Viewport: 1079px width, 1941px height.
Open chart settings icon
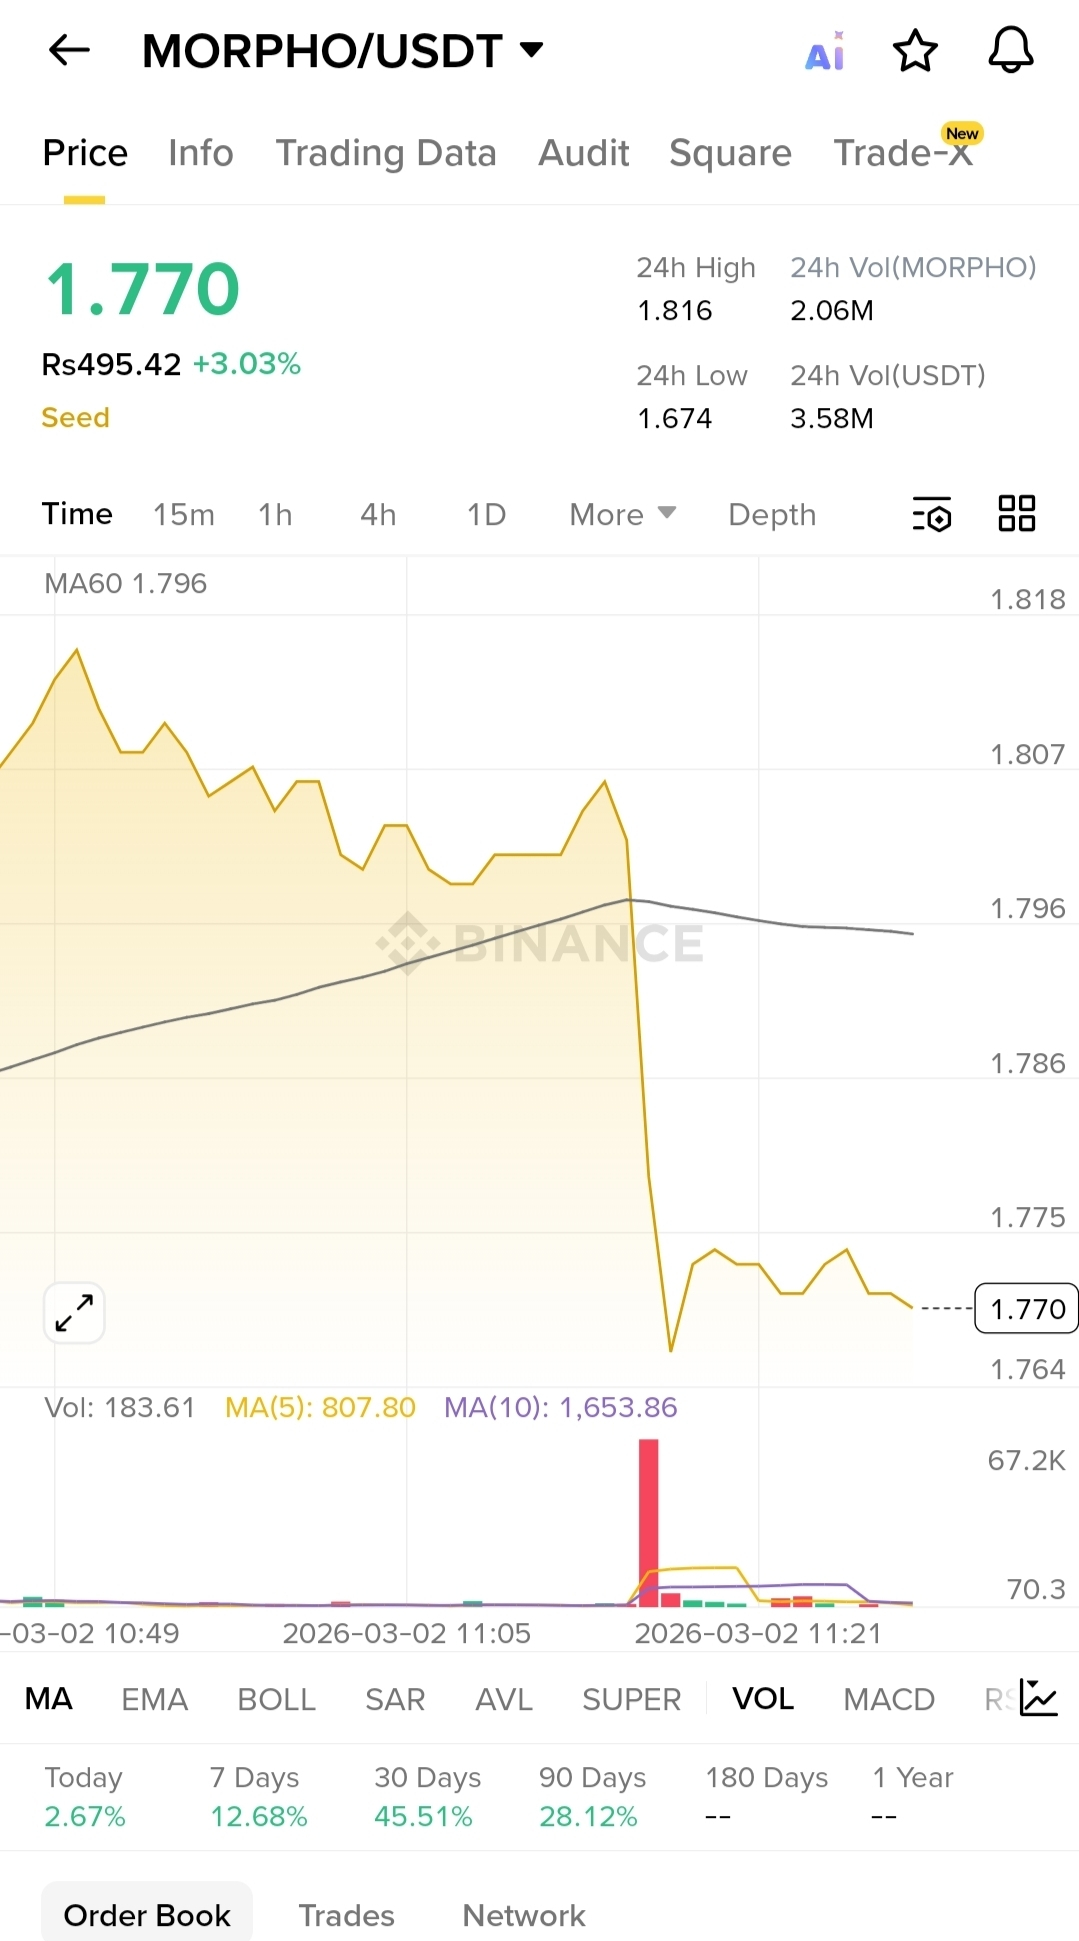click(932, 514)
